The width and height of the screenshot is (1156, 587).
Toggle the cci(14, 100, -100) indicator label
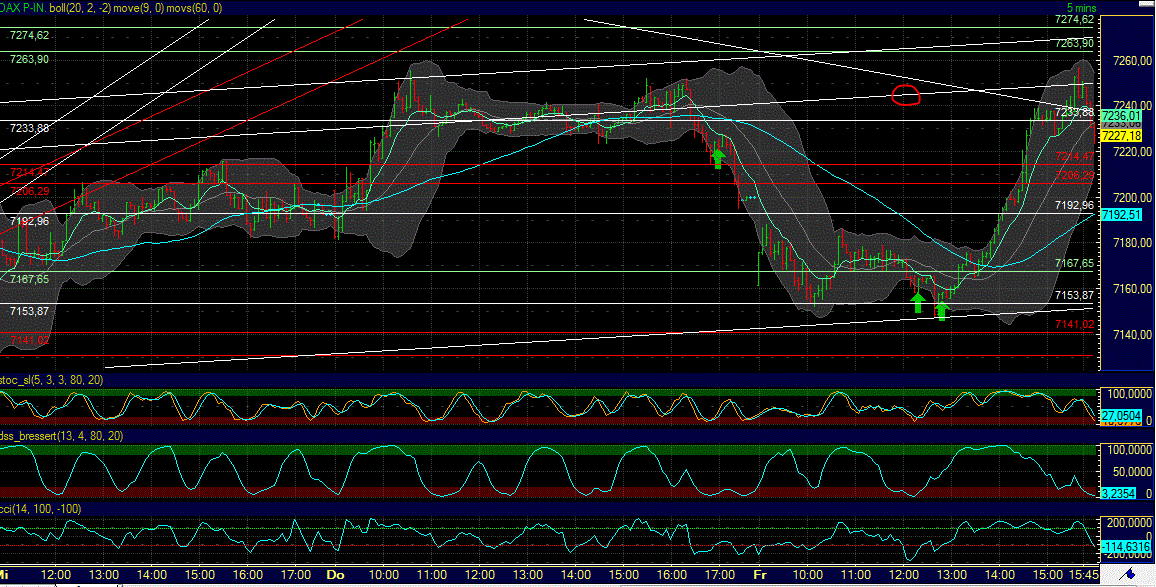pyautogui.click(x=40, y=509)
